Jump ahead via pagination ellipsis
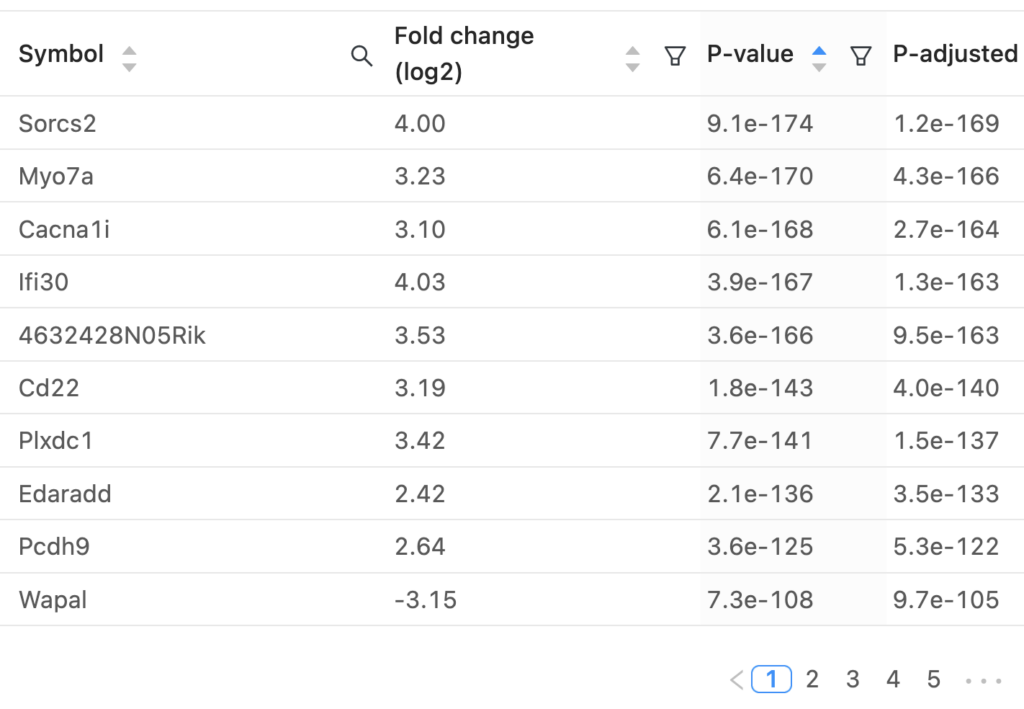Screen dimensions: 1024x709 [x=984, y=680]
